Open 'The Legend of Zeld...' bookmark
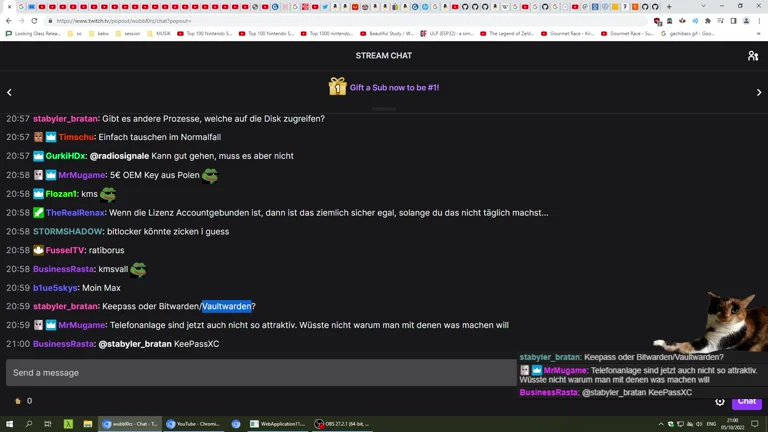This screenshot has width=768, height=432. click(506, 34)
